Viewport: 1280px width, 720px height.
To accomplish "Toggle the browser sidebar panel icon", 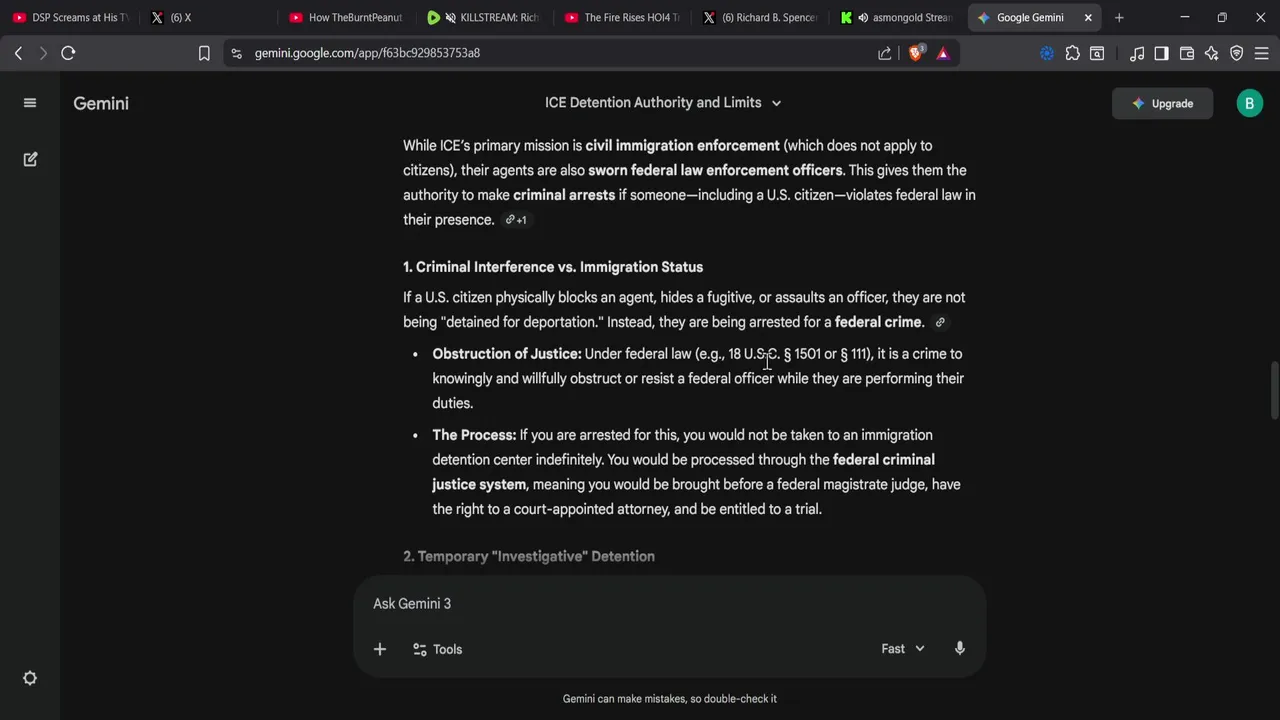I will 1161,53.
